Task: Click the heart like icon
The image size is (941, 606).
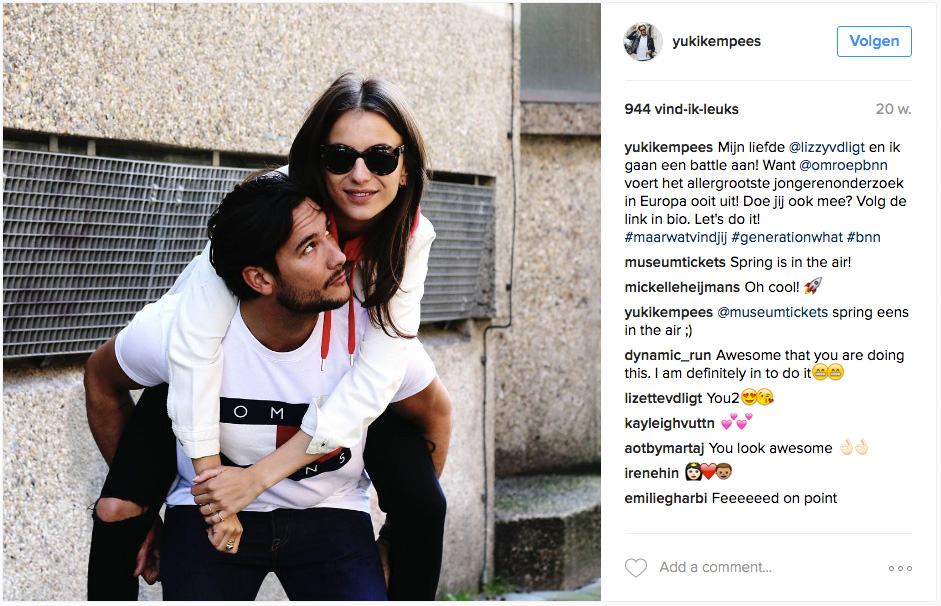Action: (636, 568)
